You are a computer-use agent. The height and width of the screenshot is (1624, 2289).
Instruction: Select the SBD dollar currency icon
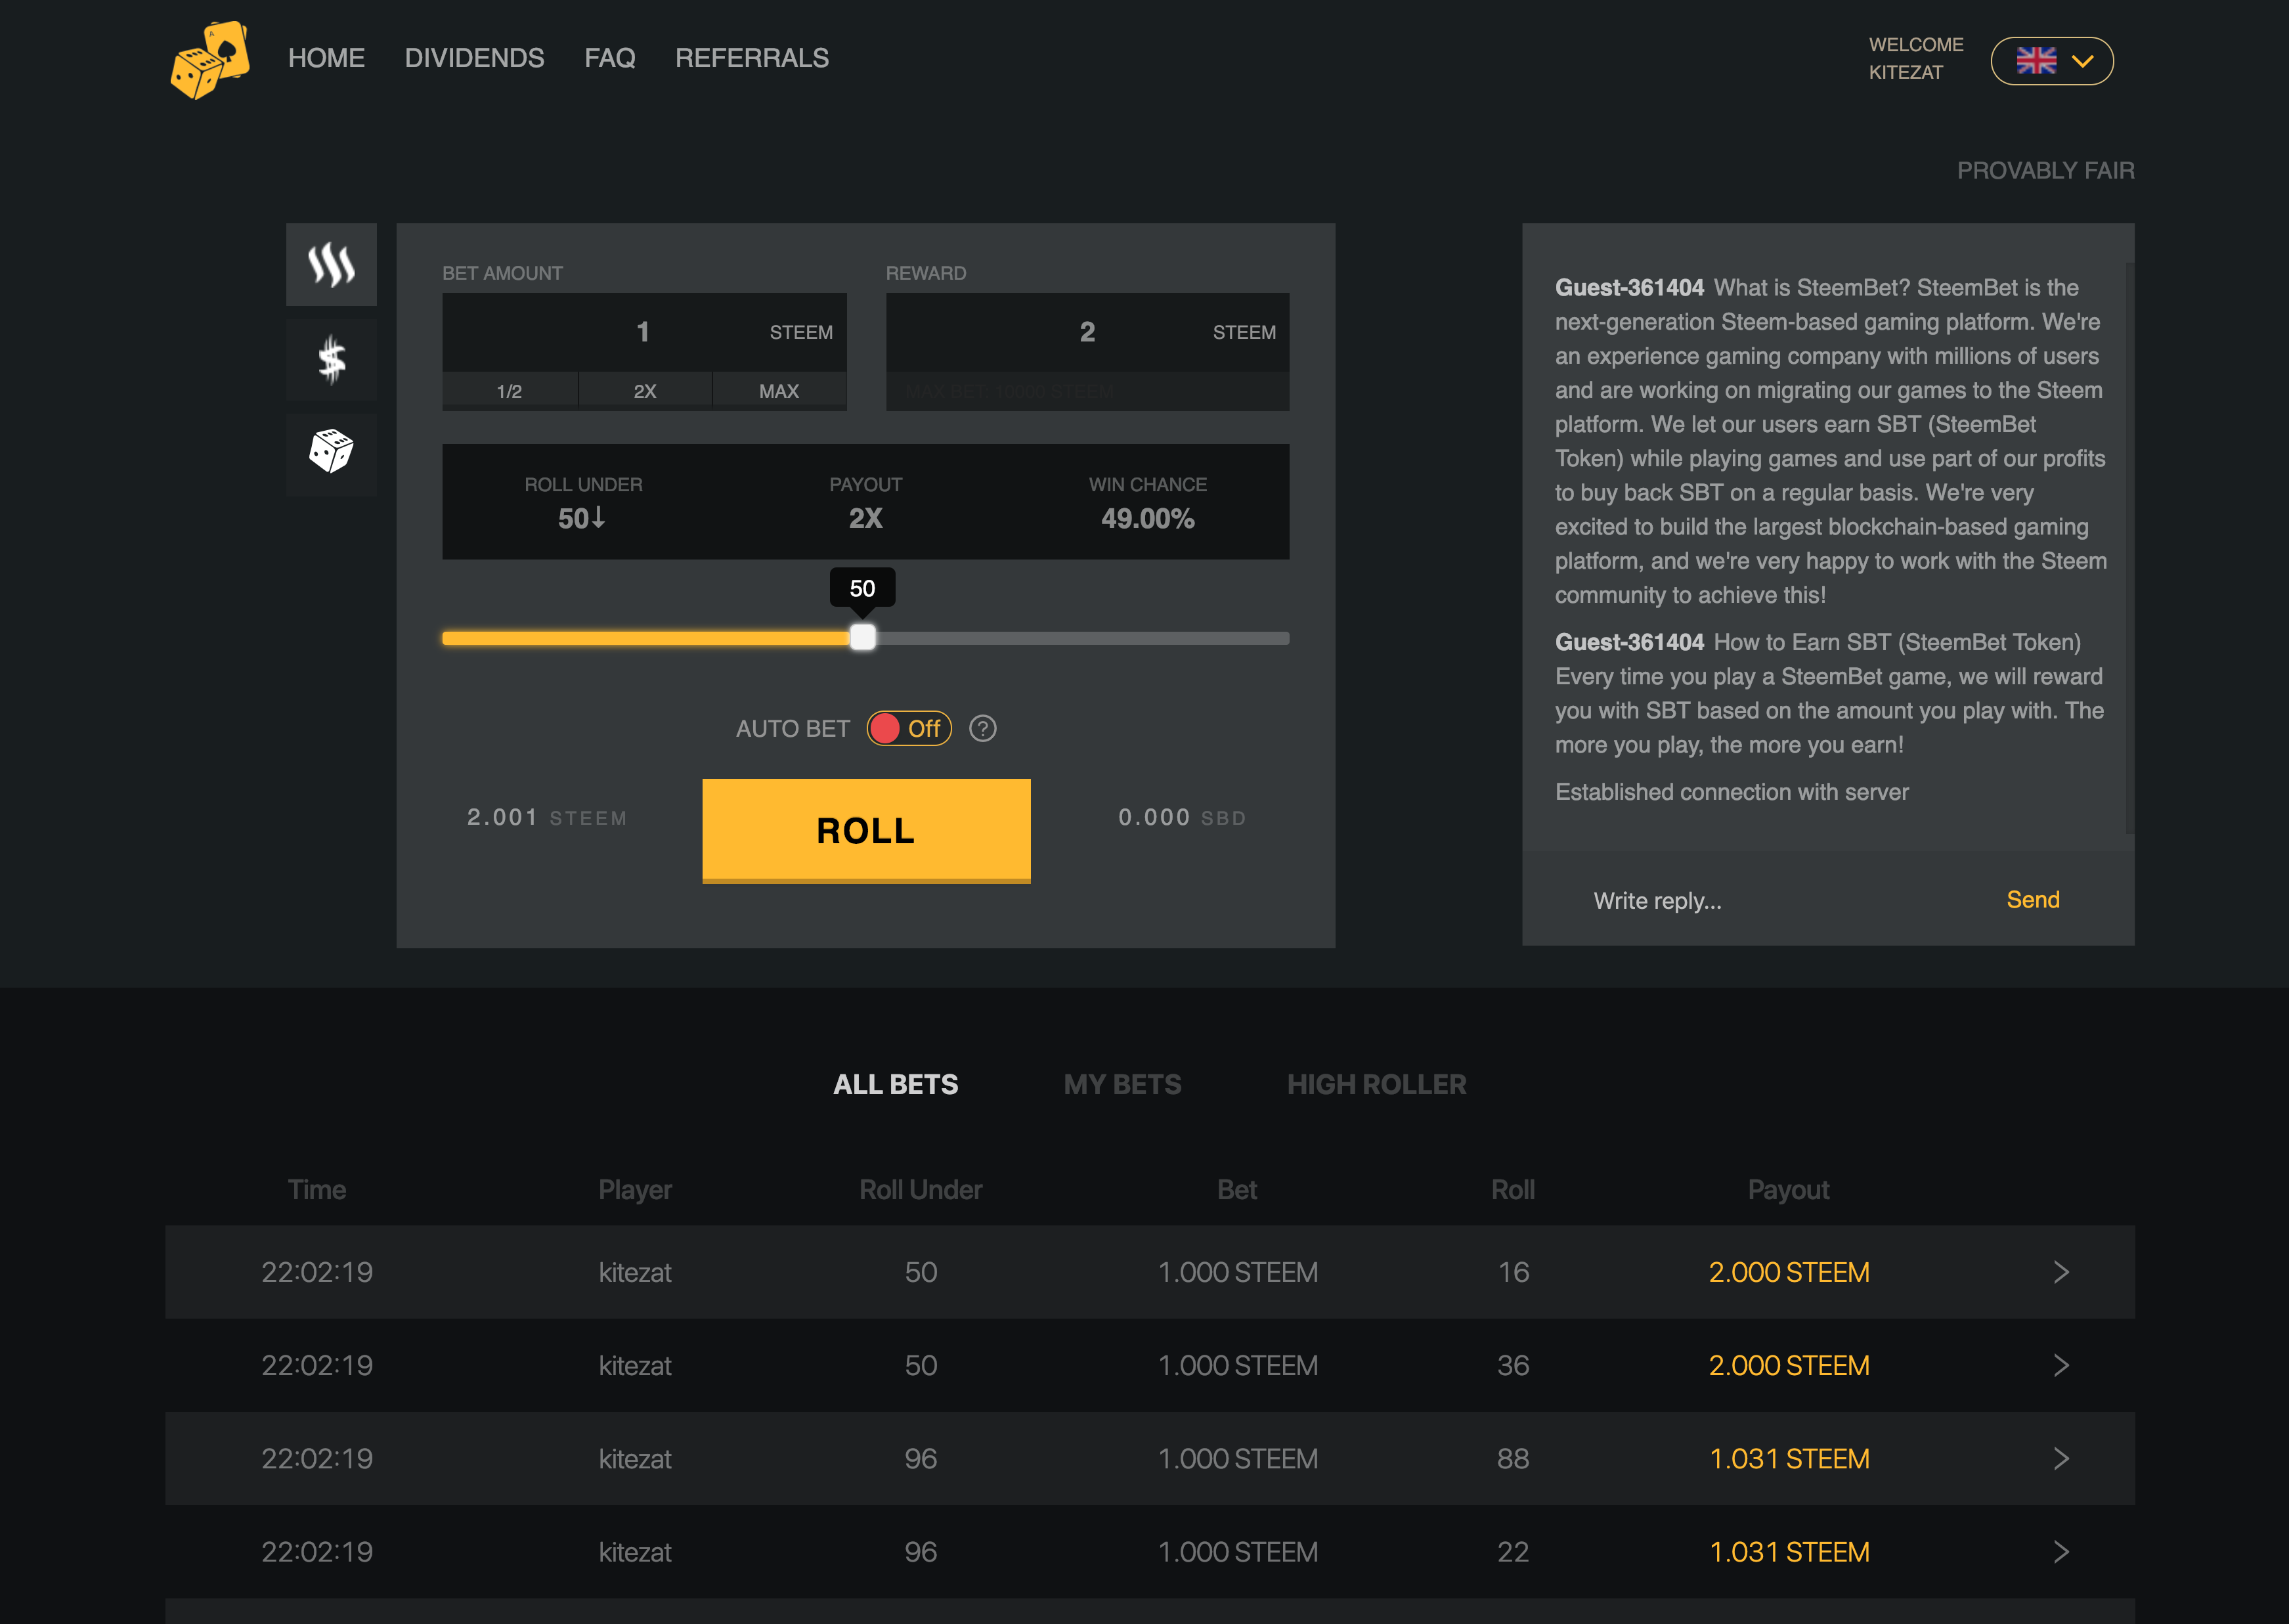point(331,360)
